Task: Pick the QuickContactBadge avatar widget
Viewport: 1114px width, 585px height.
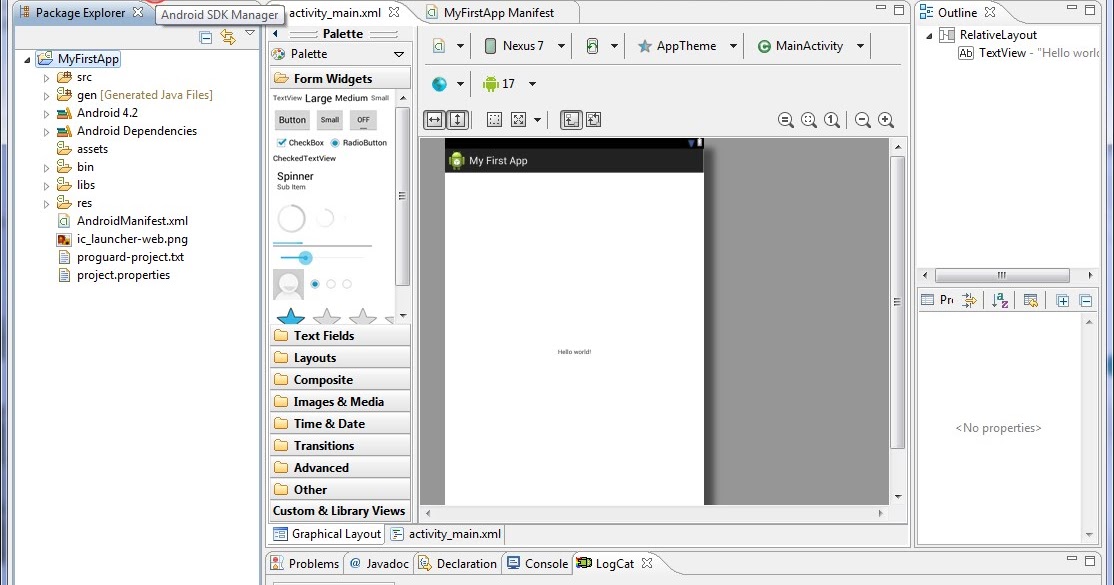Action: [x=288, y=284]
